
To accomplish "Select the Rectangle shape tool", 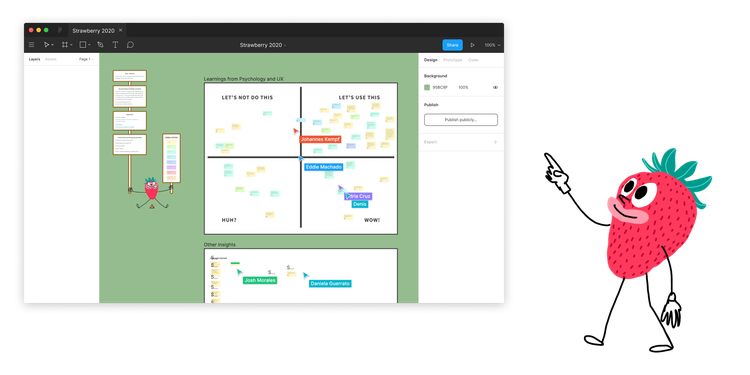I will tap(83, 45).
